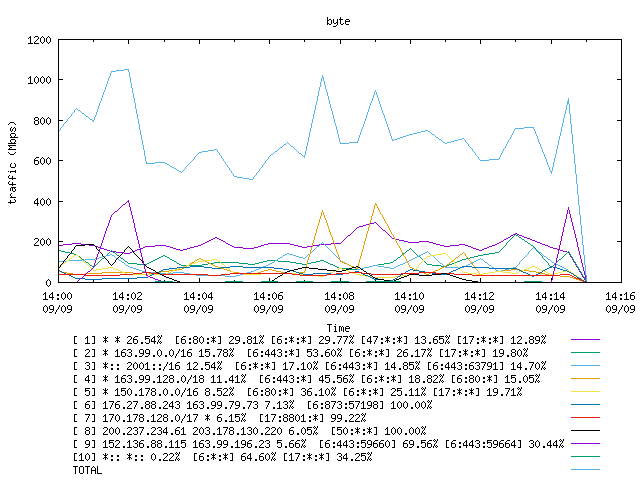Click the y-axis value 1200

click(x=39, y=40)
